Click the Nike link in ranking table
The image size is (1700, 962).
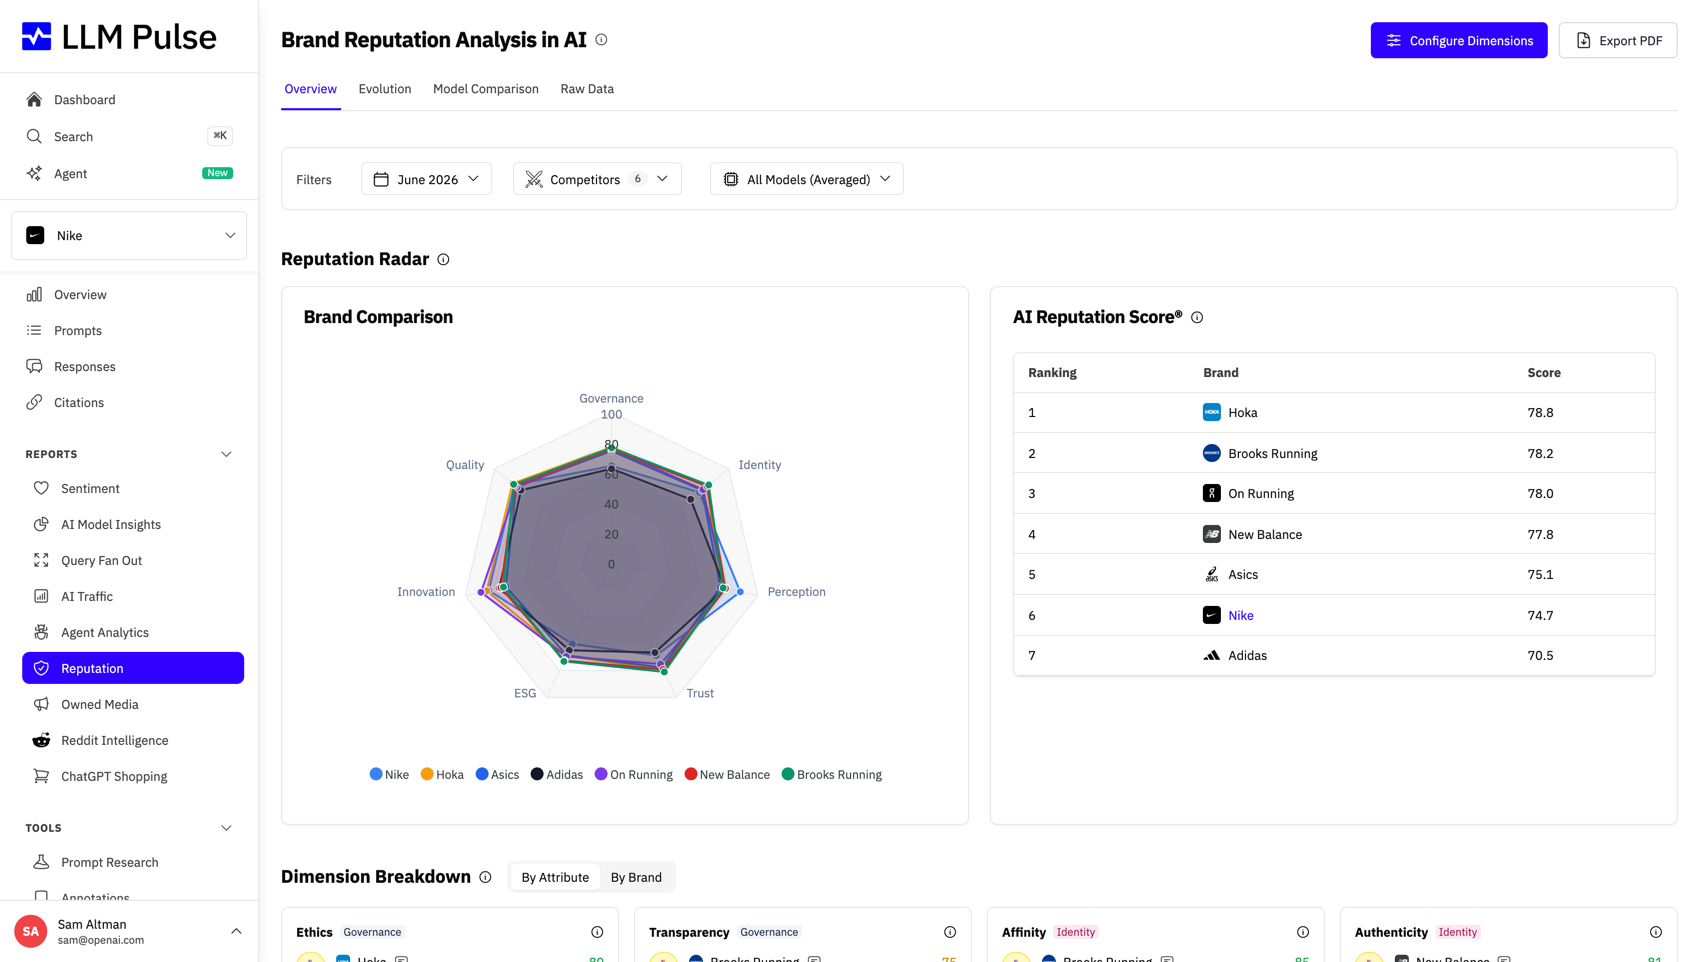(1241, 615)
